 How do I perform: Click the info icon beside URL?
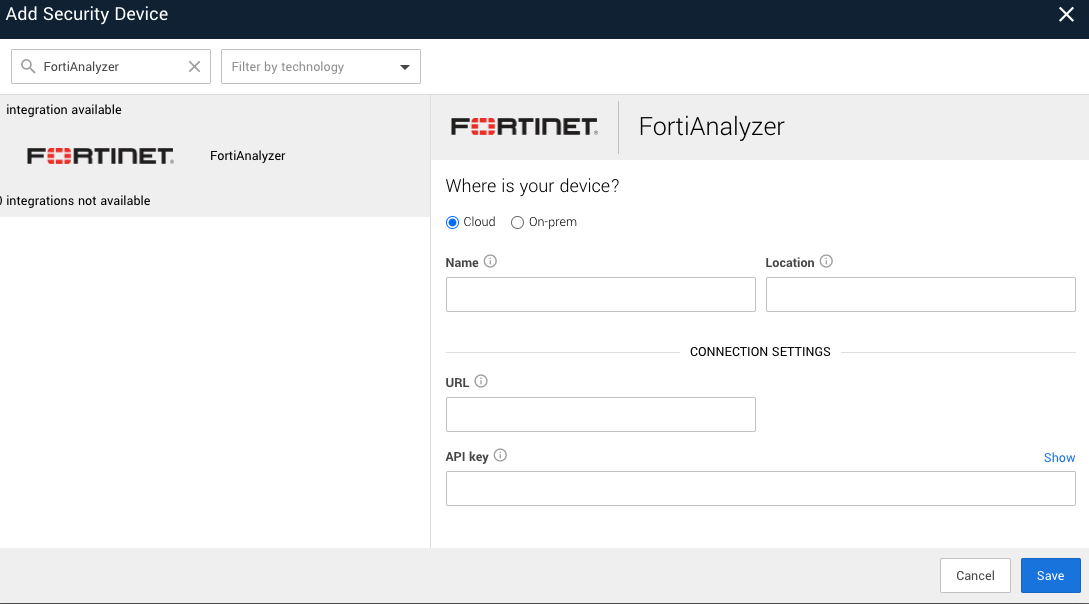point(481,381)
